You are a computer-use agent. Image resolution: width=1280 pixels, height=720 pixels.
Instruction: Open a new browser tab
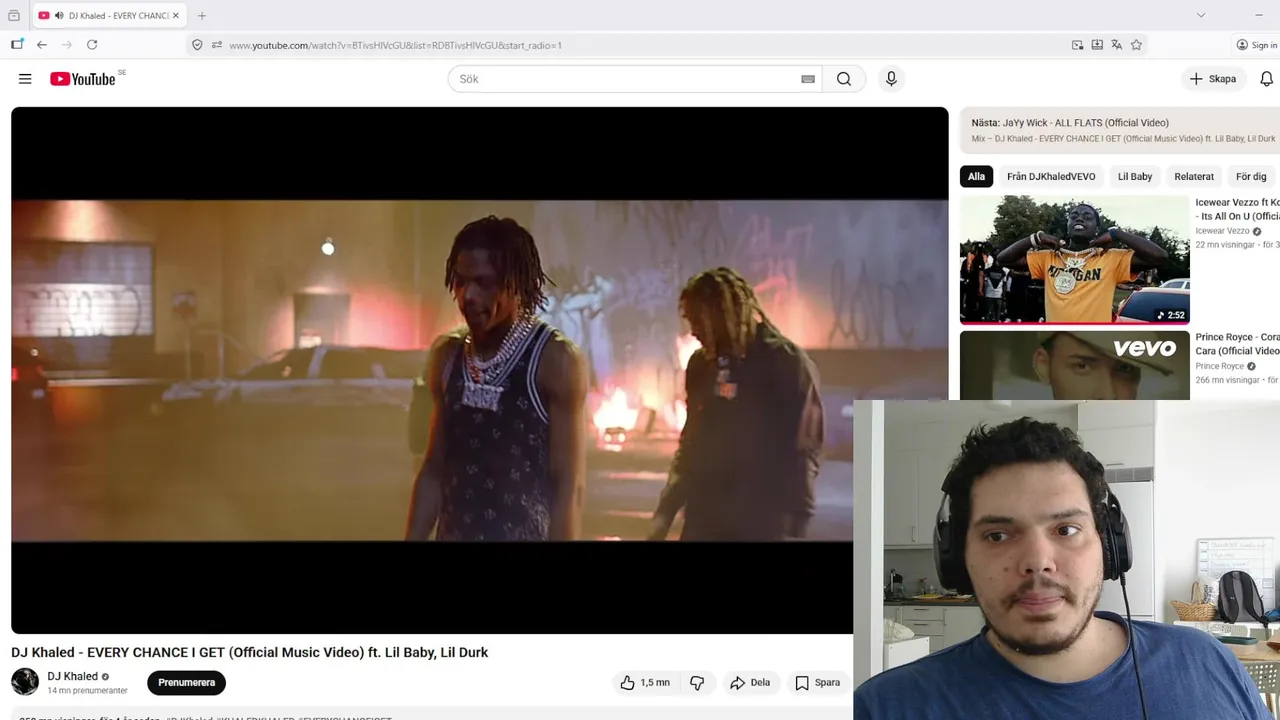point(202,16)
